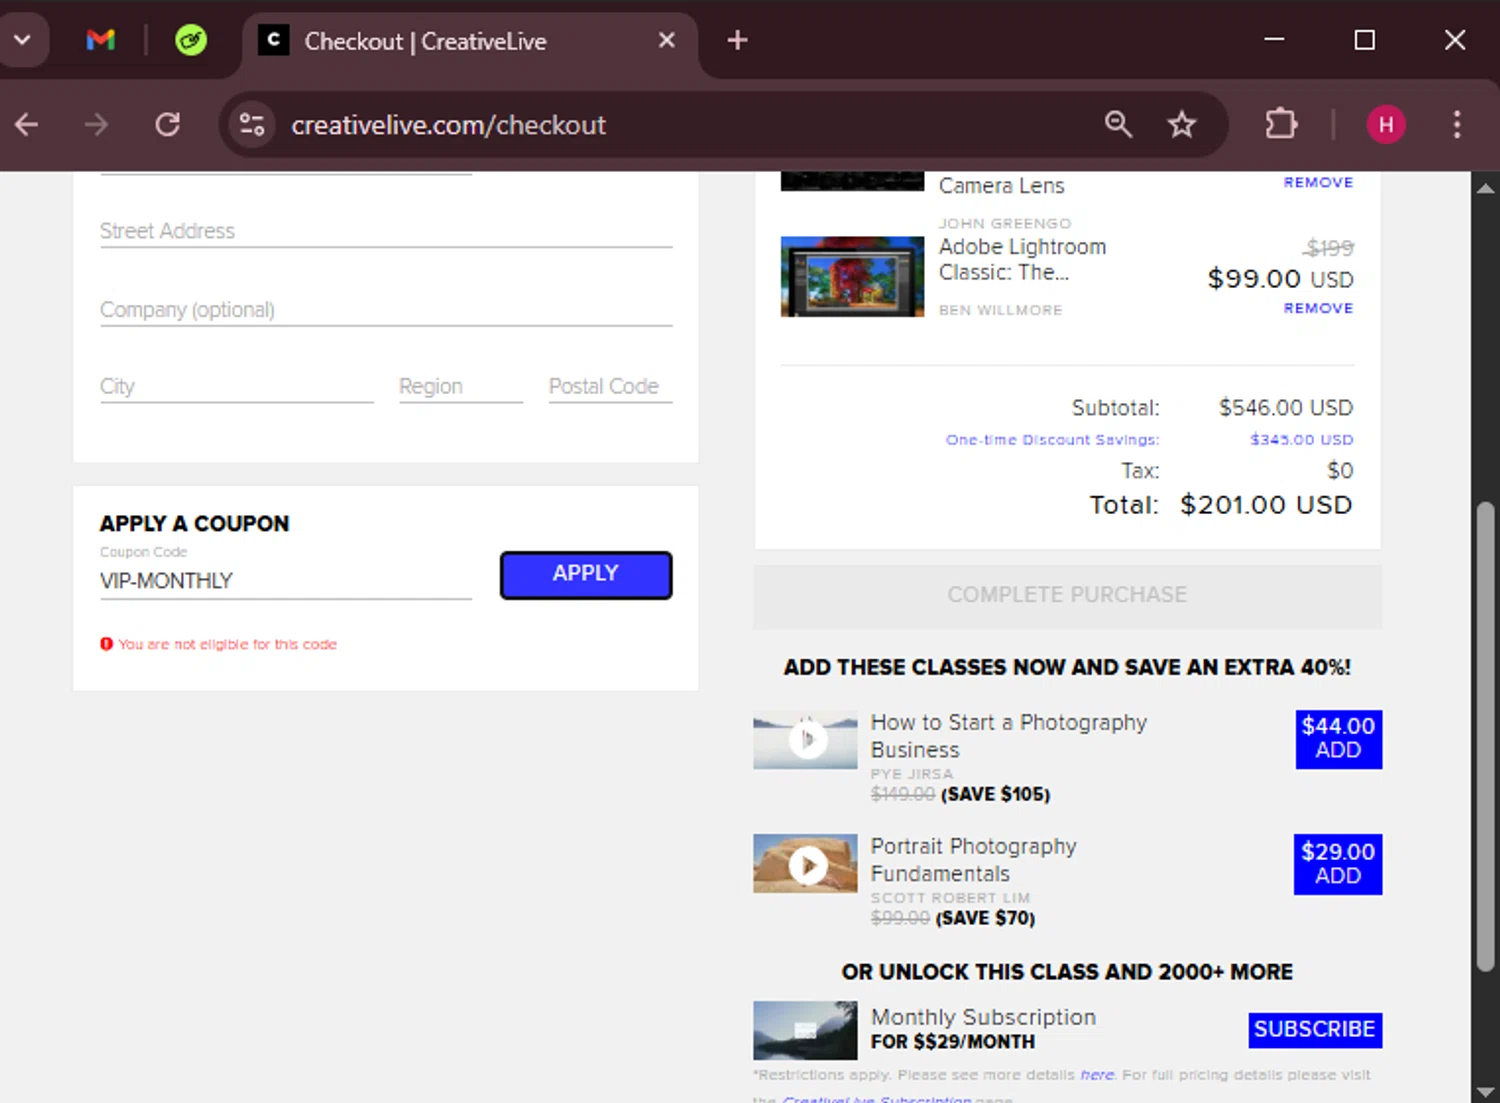
Task: Apply the VIP-MONTHLY coupon code
Action: (x=586, y=575)
